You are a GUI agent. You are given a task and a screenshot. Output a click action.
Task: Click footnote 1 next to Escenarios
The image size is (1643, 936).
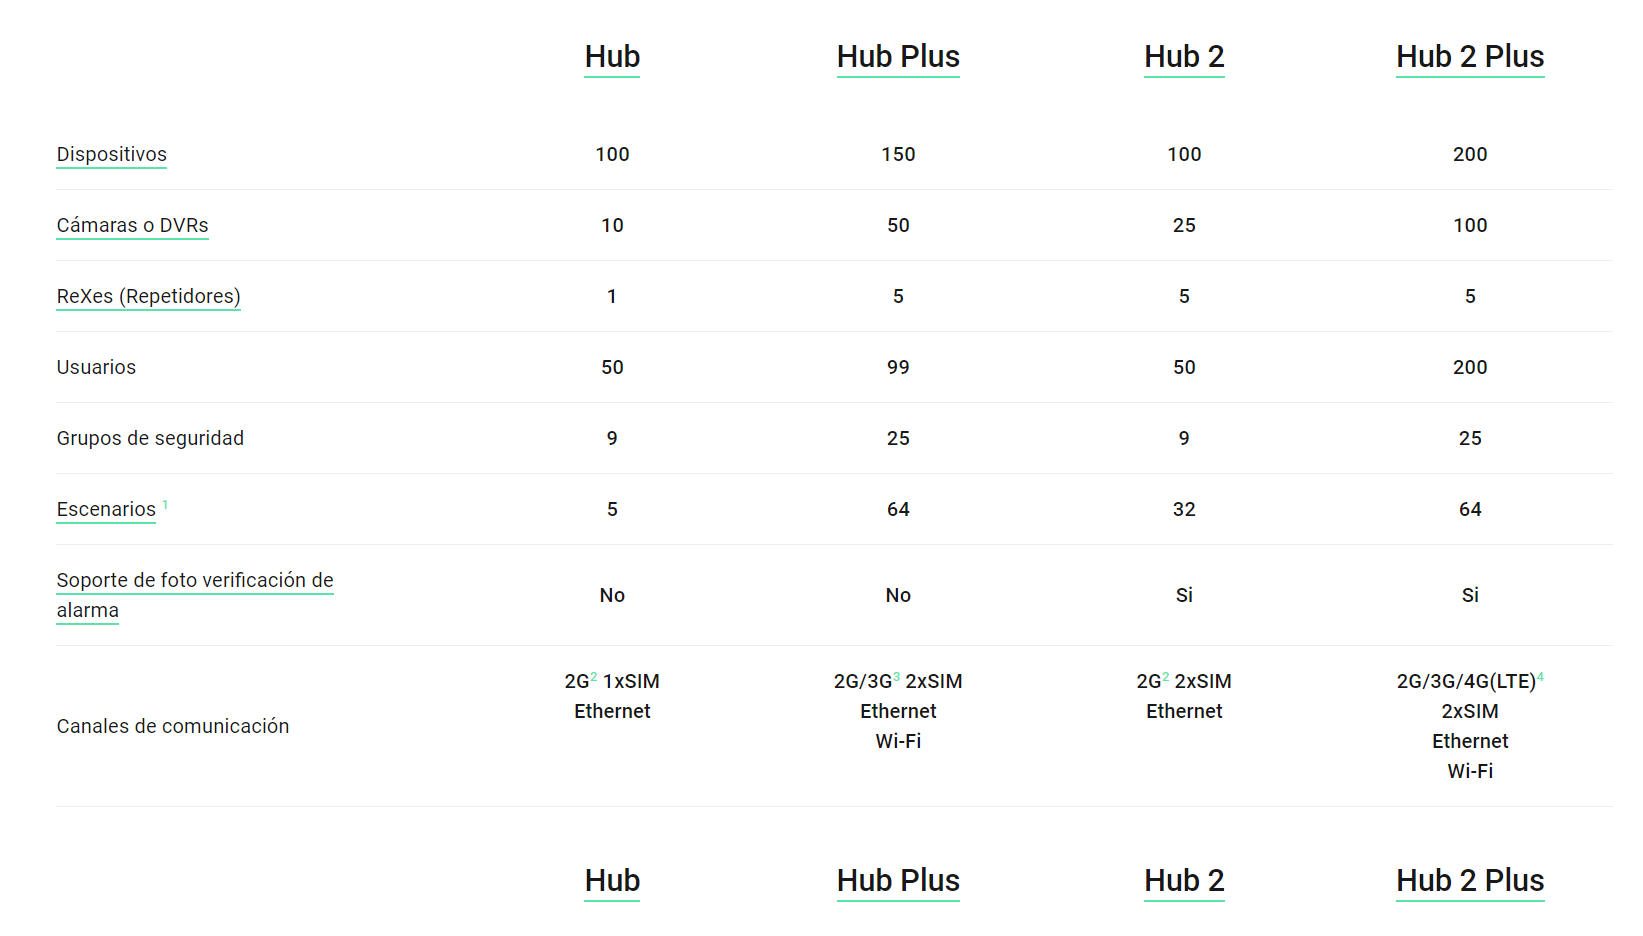(x=165, y=505)
